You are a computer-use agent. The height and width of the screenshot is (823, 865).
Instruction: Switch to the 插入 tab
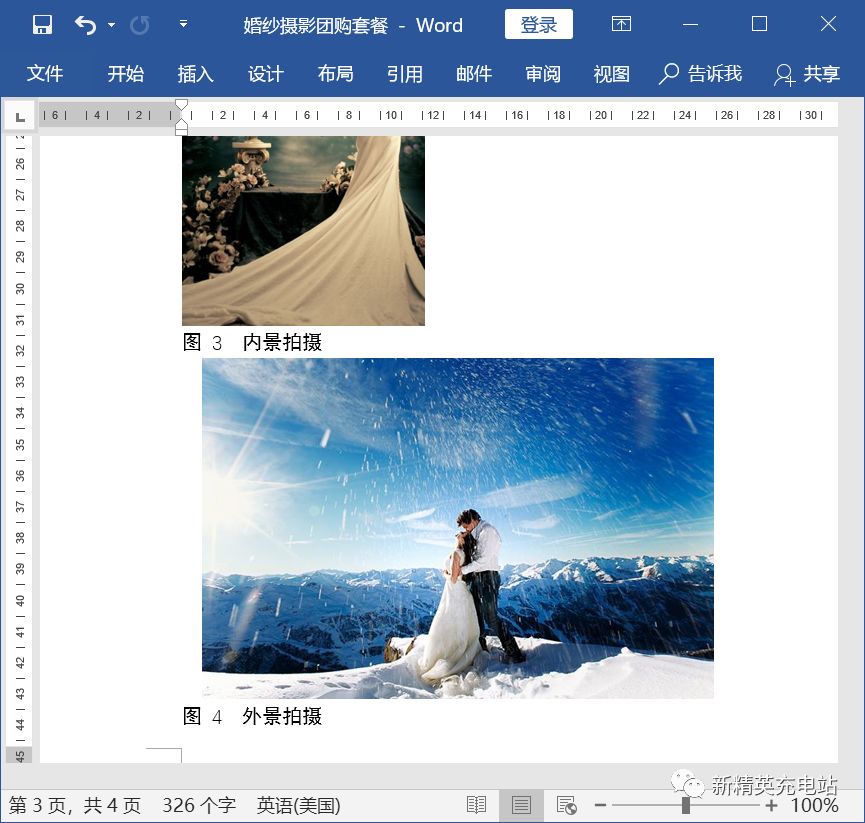(195, 73)
